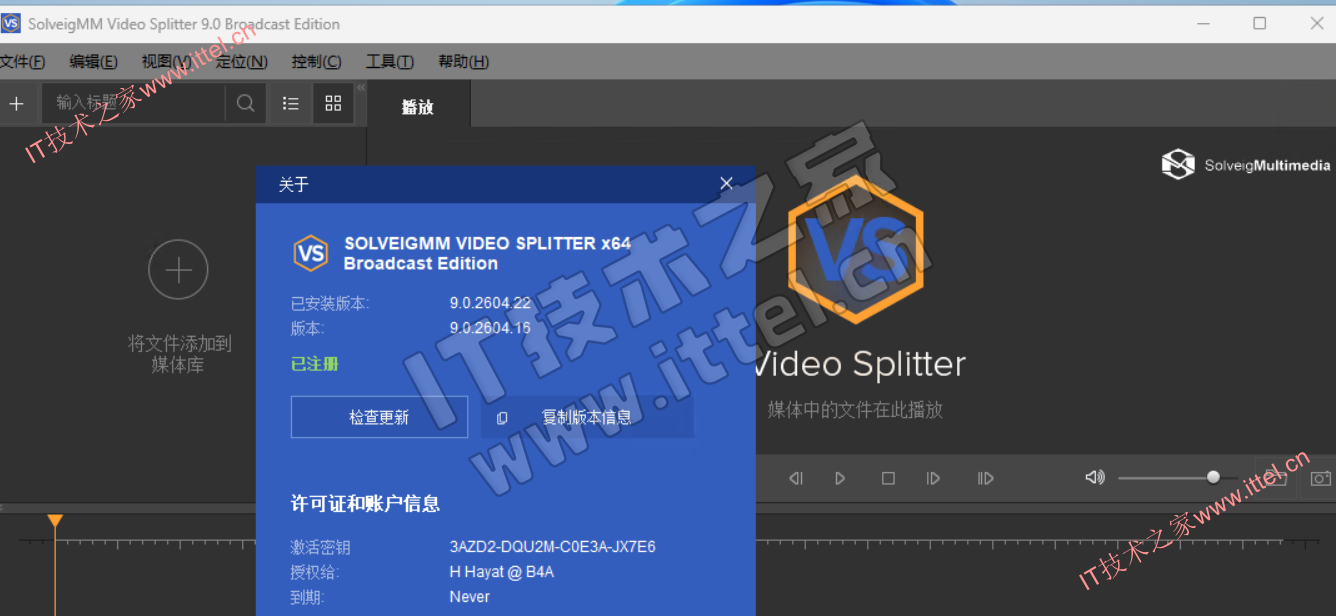Click the 检查更新 button

pyautogui.click(x=379, y=417)
